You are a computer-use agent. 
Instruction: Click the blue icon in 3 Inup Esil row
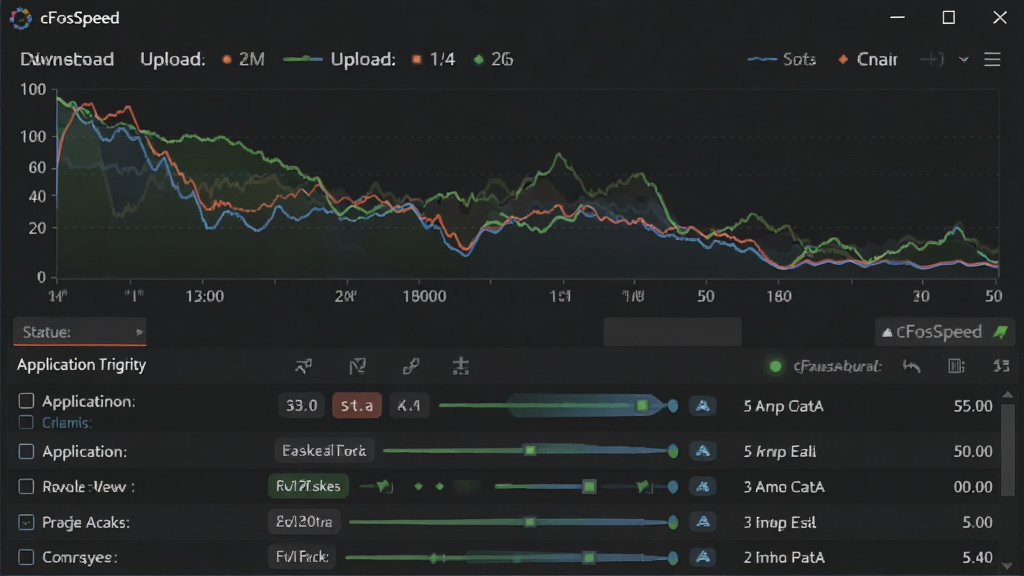tap(703, 522)
